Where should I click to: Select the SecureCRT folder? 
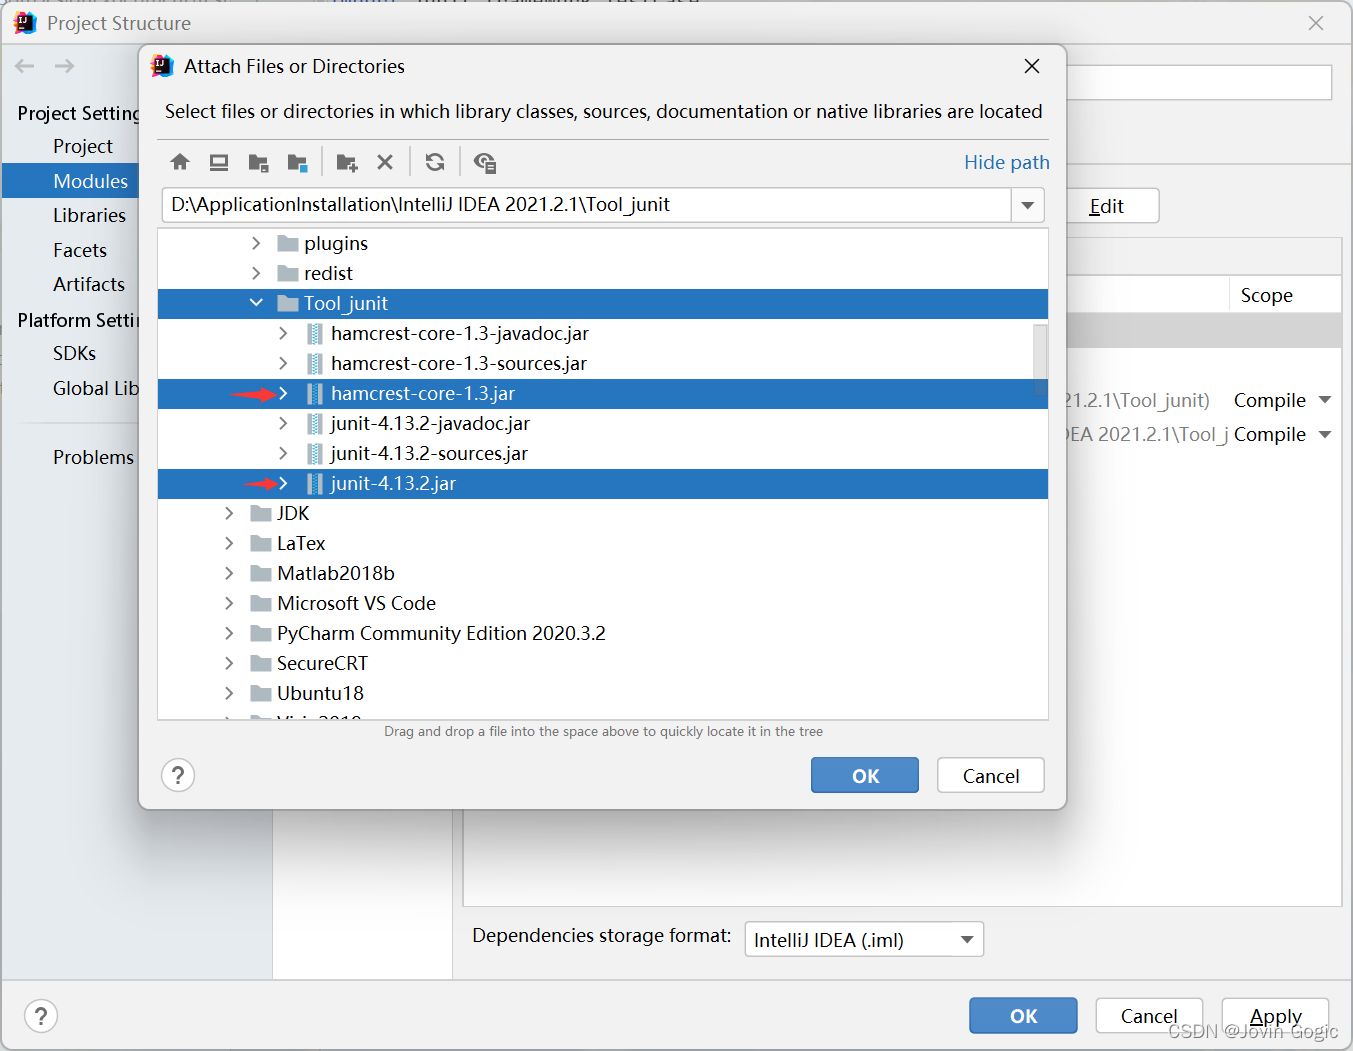tap(603, 663)
